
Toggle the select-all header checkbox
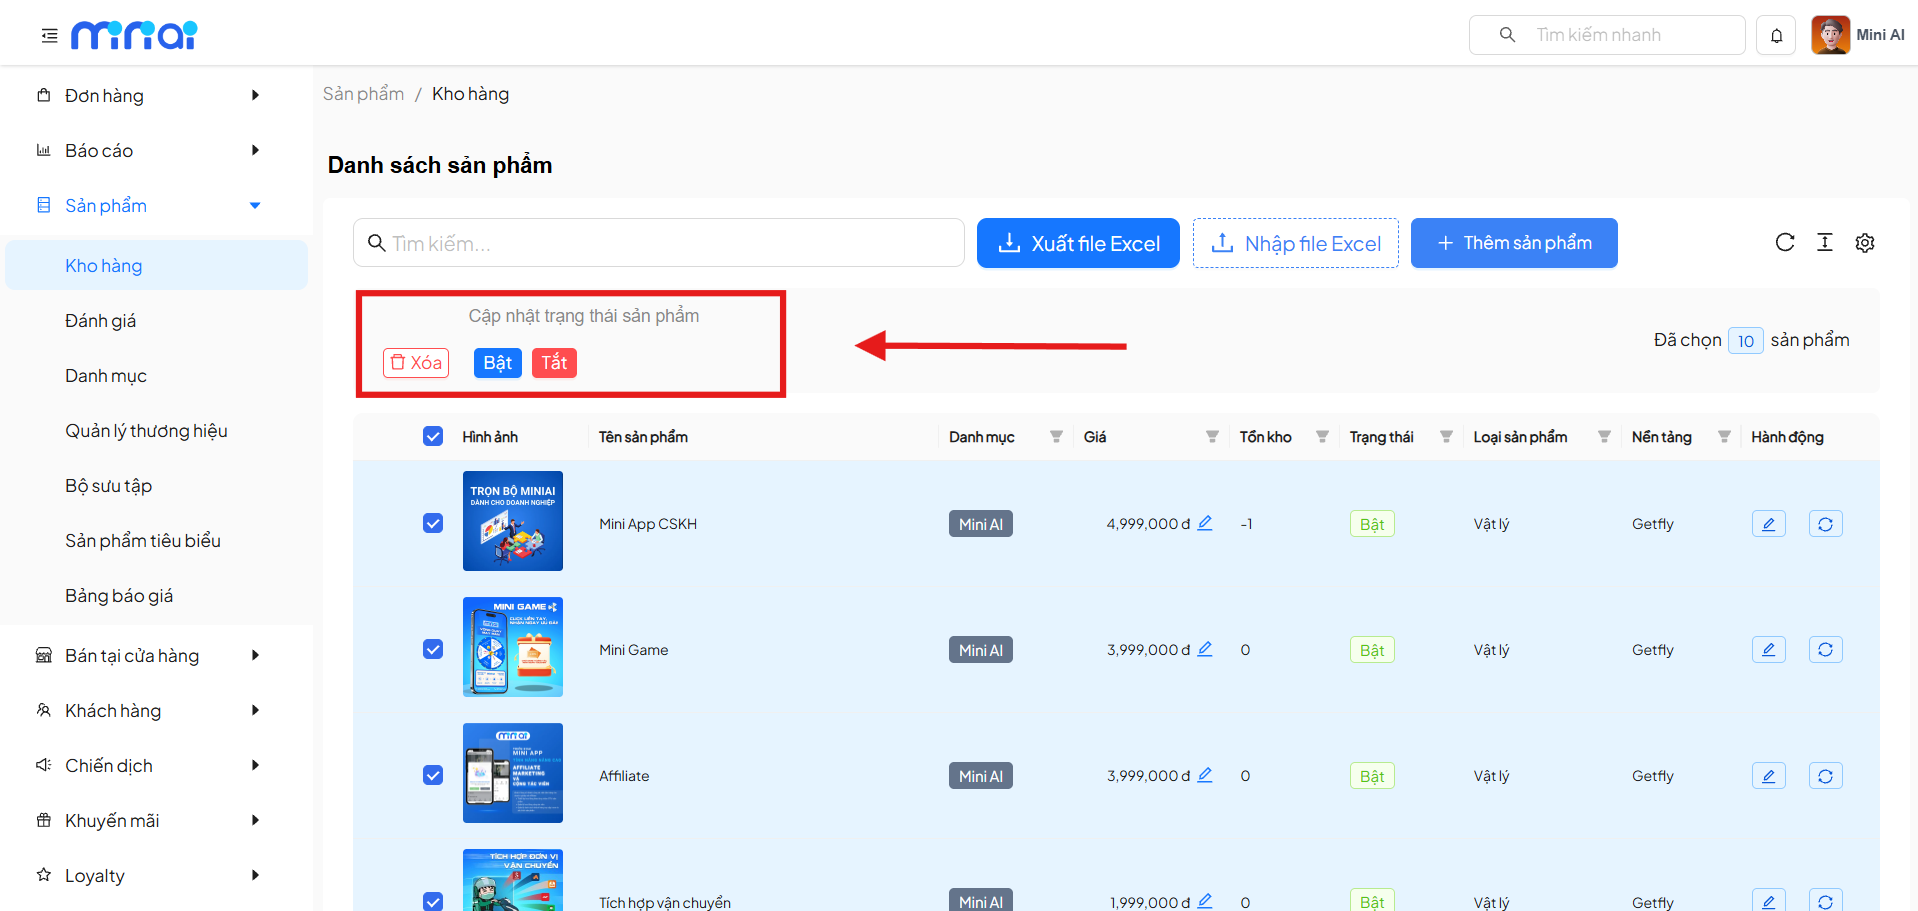(433, 437)
